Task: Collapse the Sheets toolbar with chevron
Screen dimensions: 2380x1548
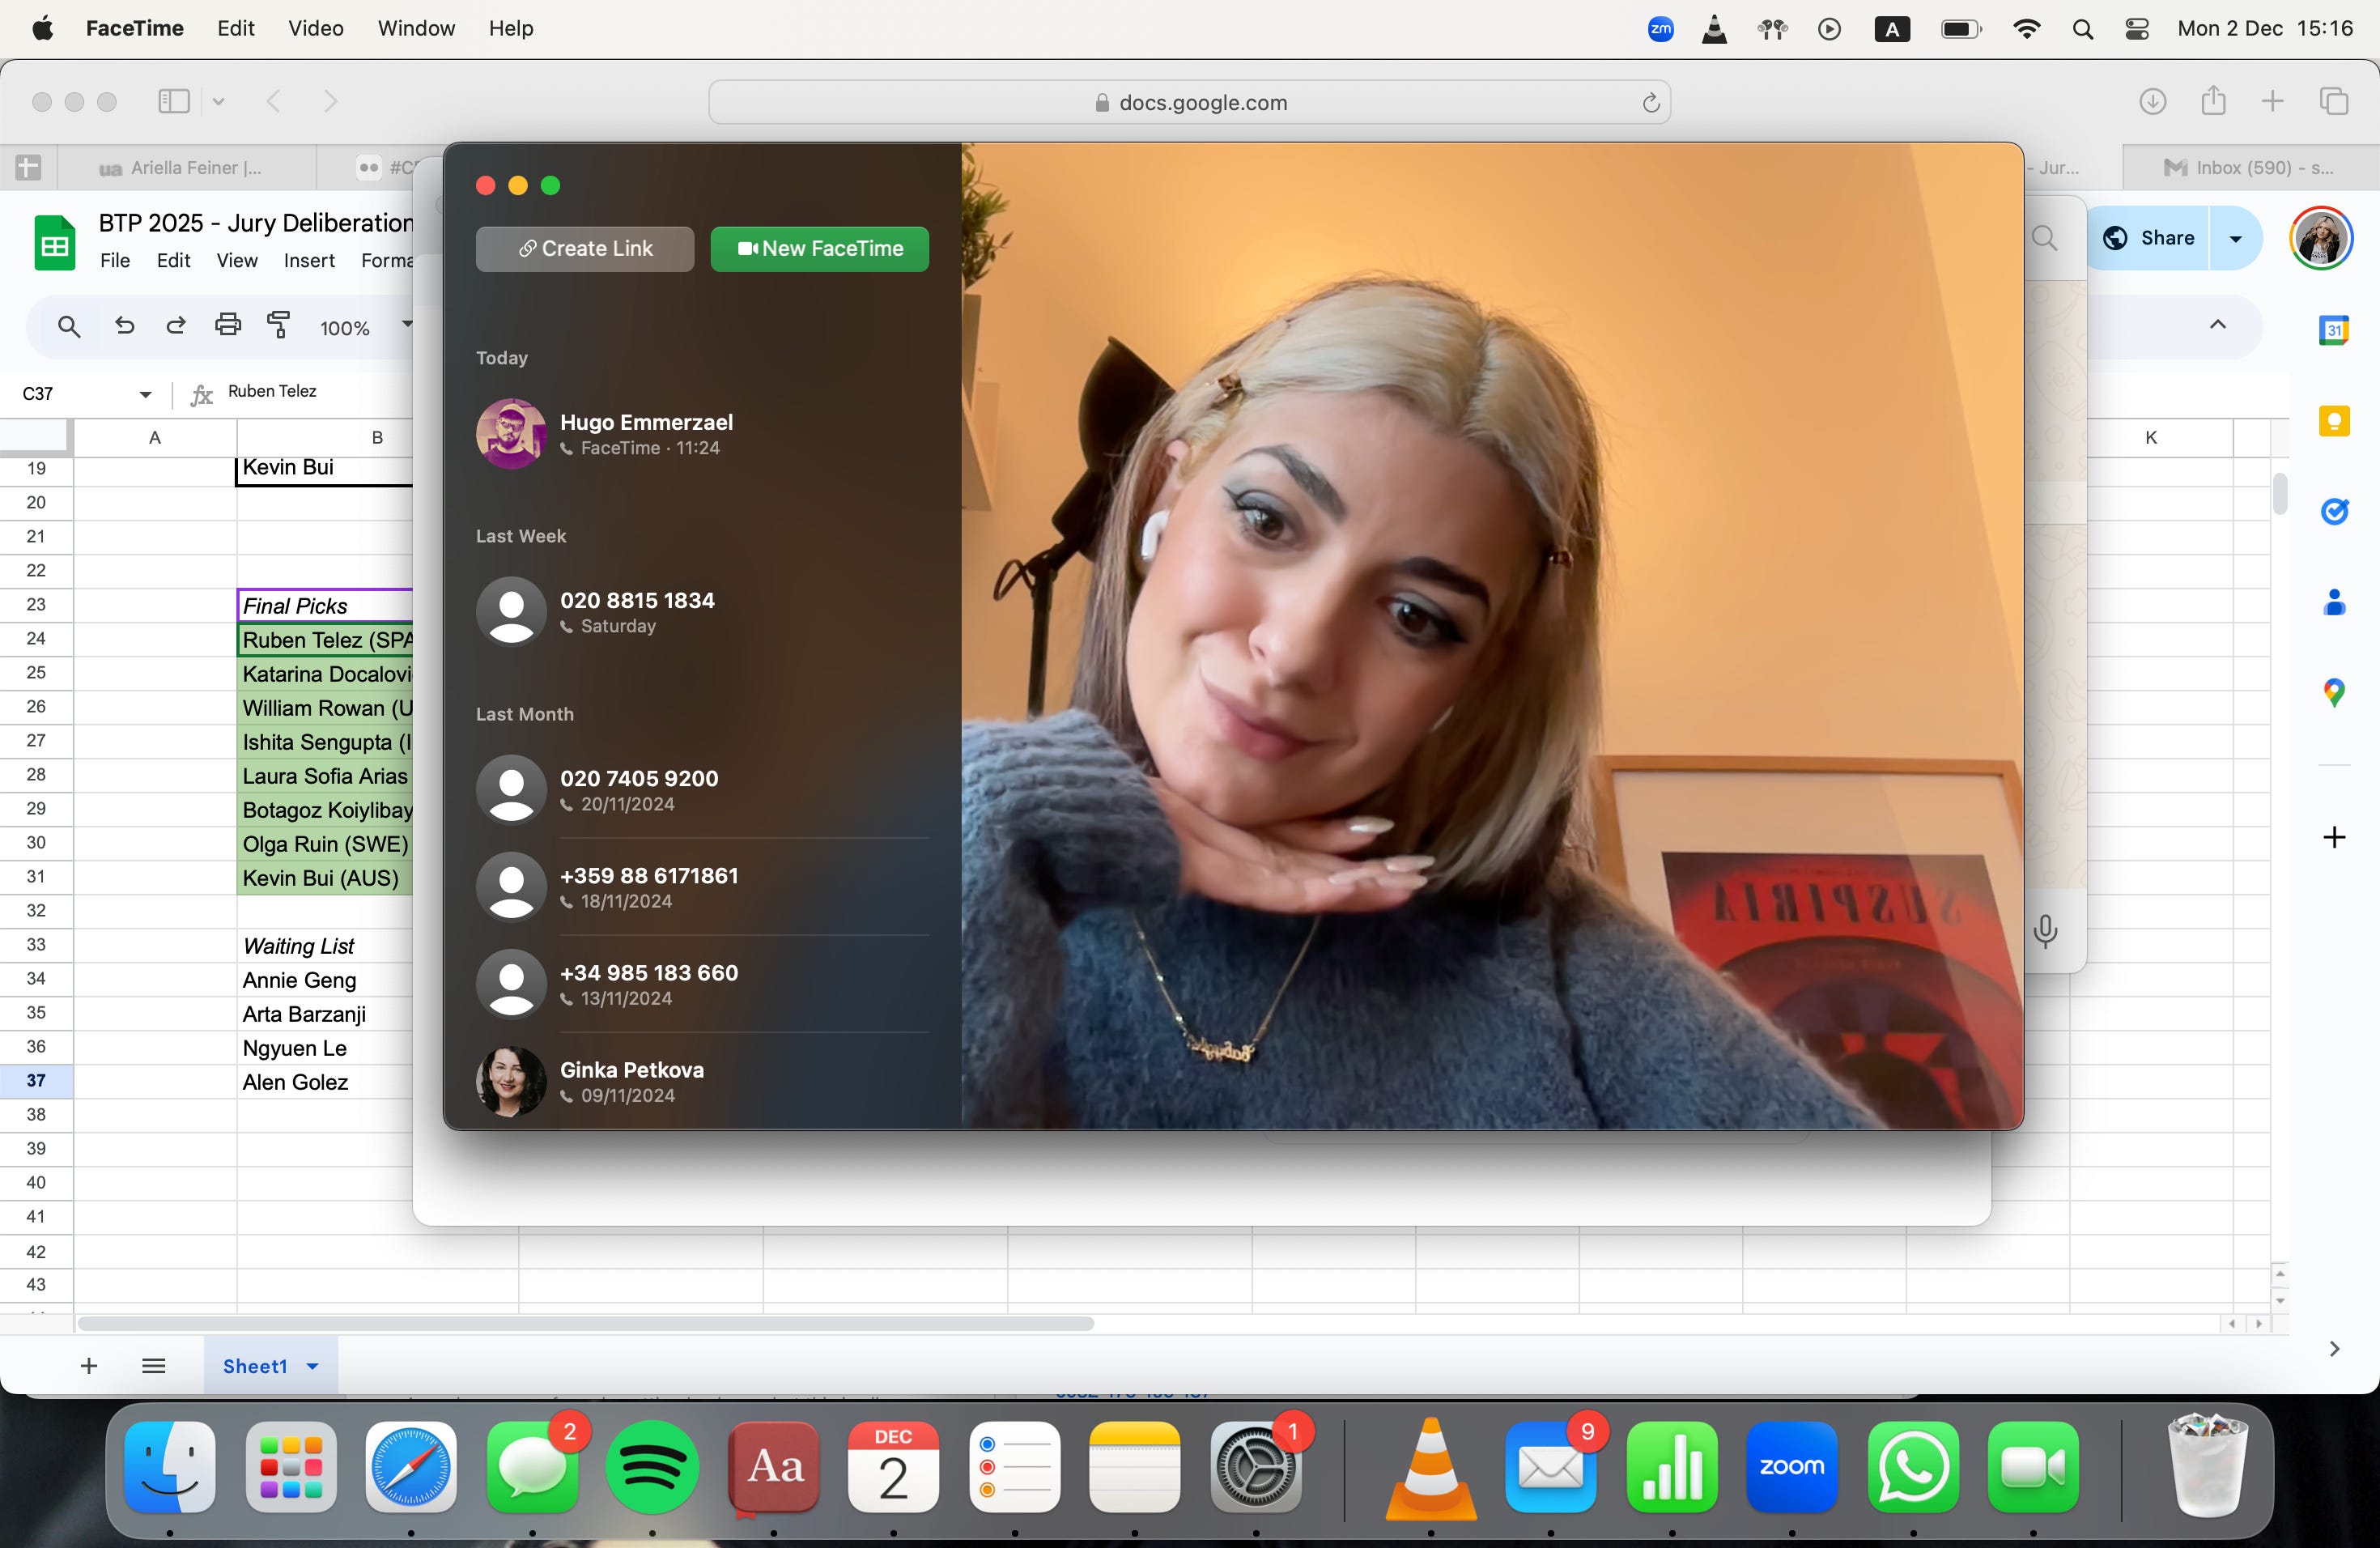Action: (2217, 325)
